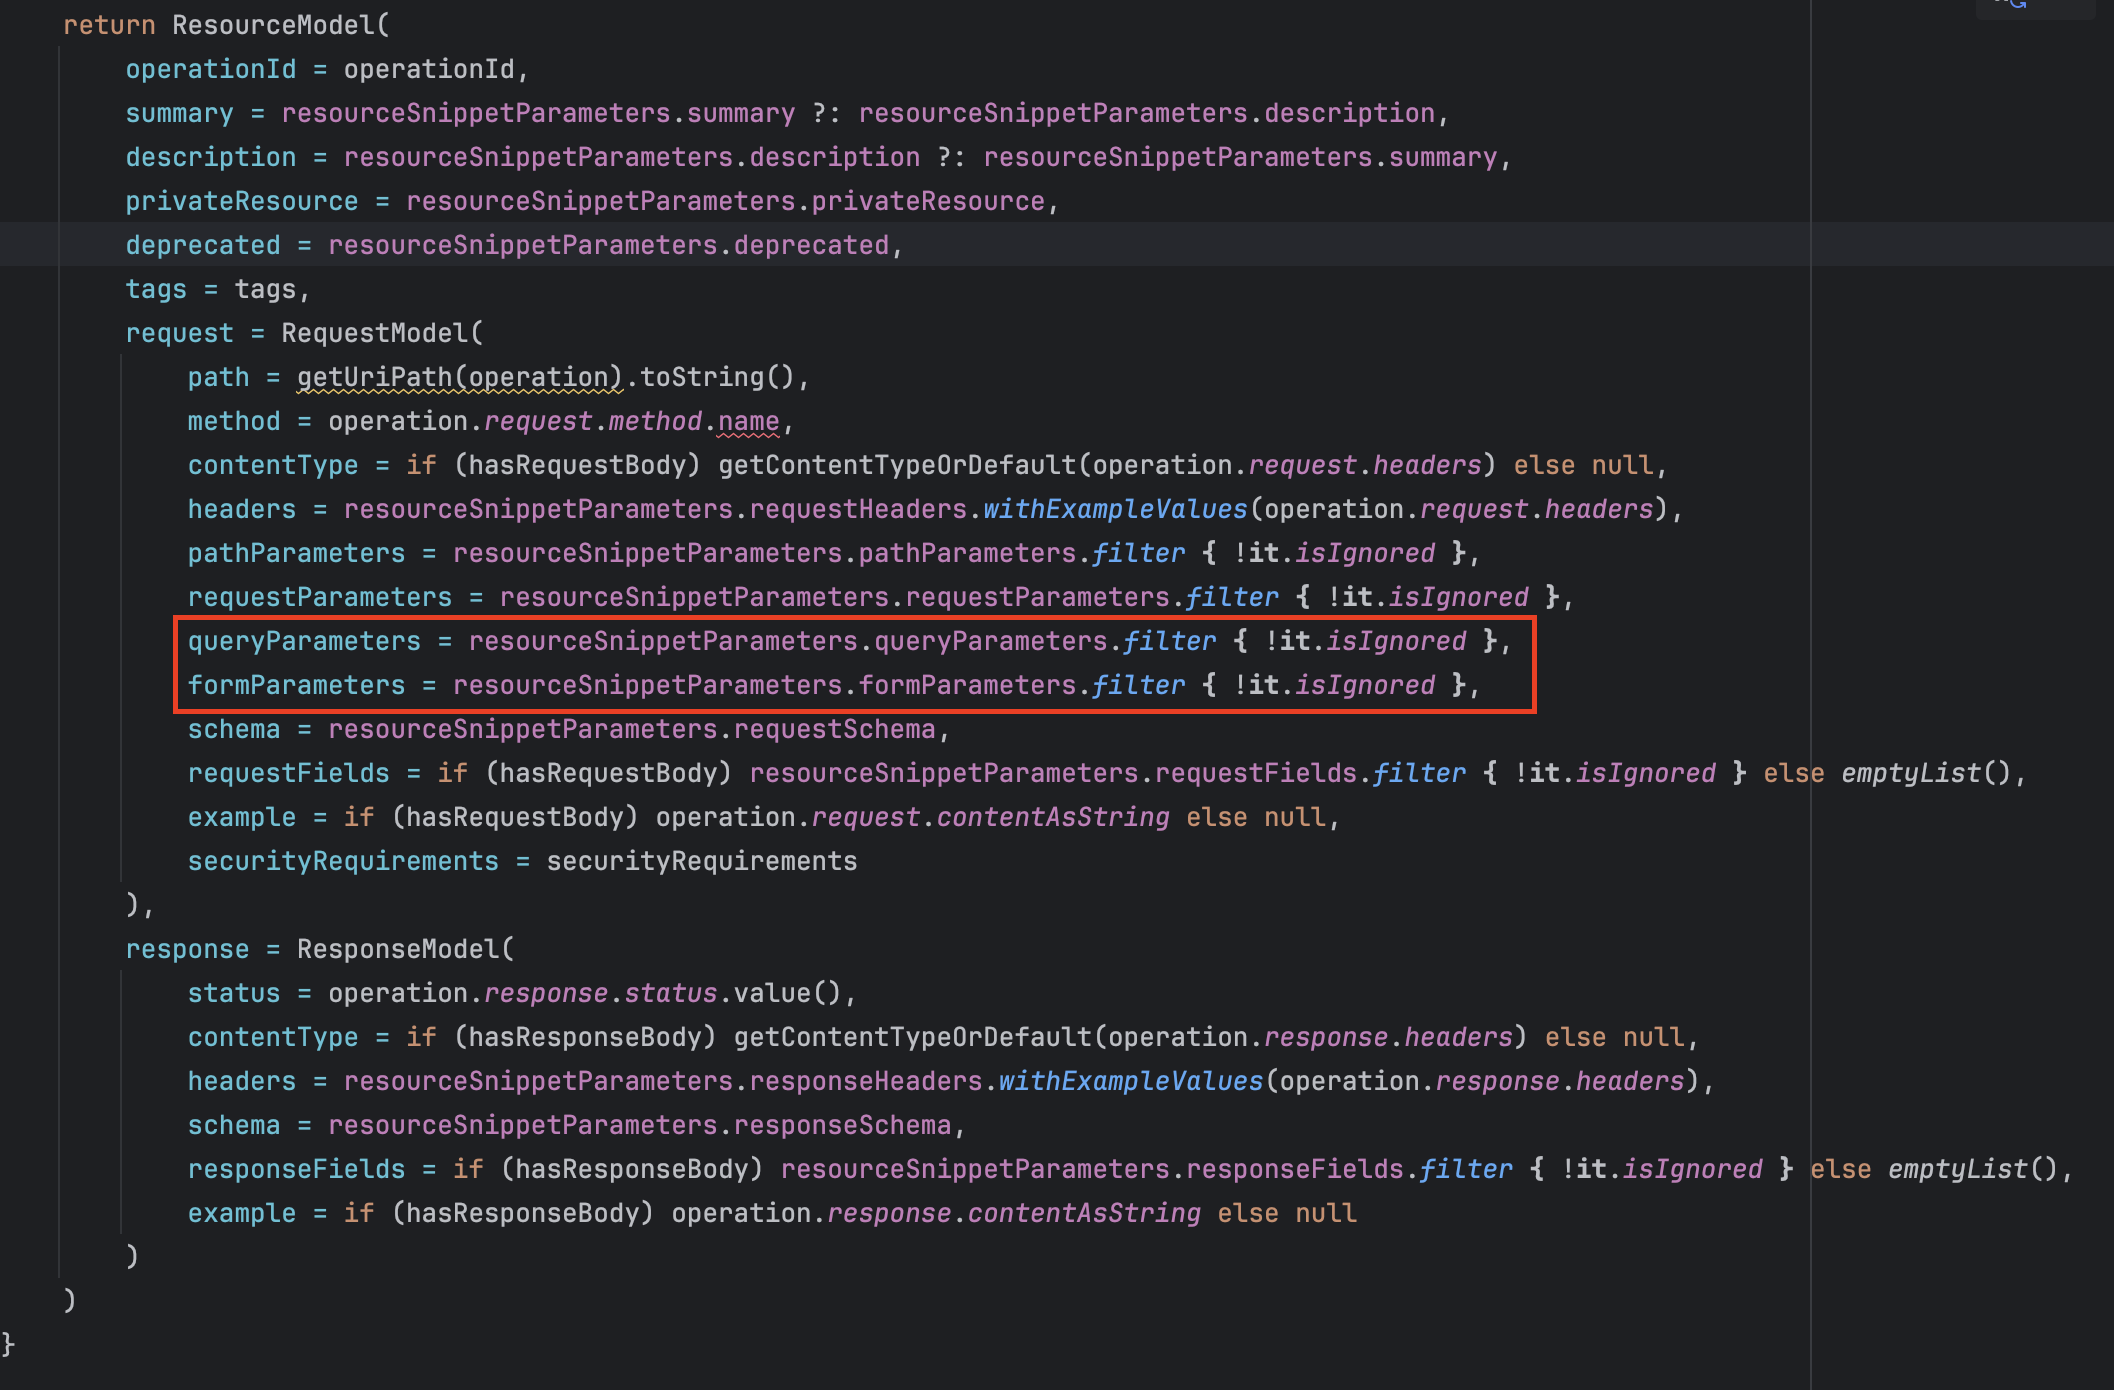
Task: Click the operationId named argument
Action: click(x=210, y=69)
